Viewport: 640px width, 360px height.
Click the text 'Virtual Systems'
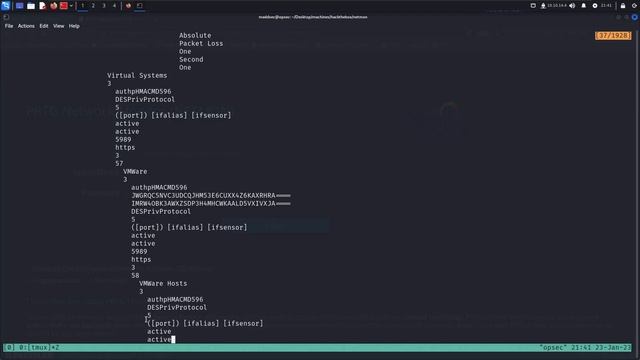(137, 76)
